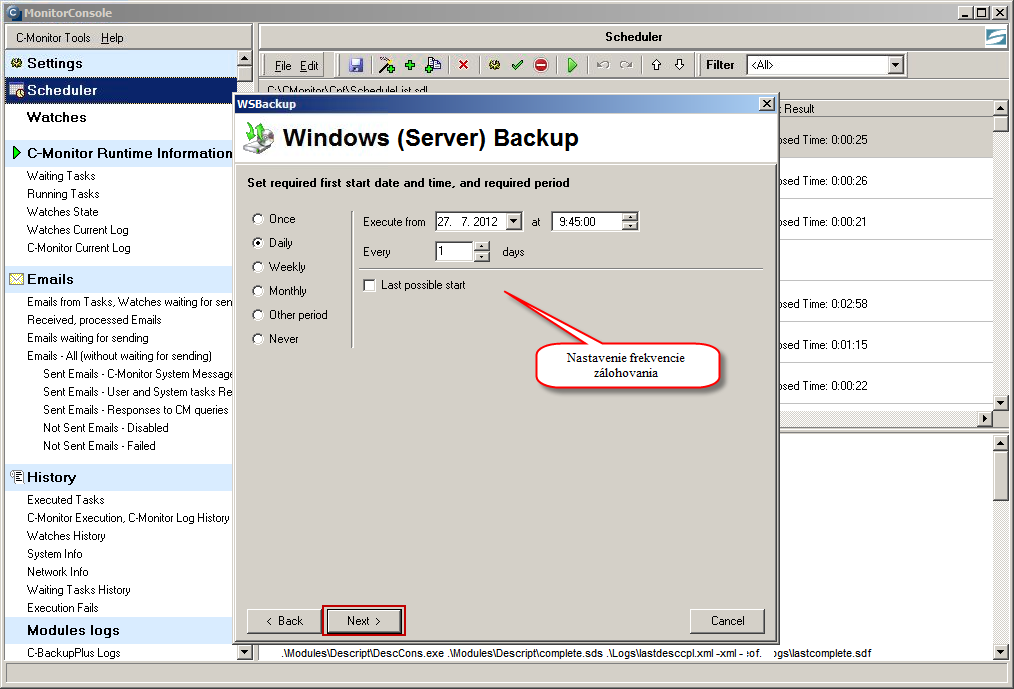Enable the Last possible start checkbox
This screenshot has width=1014, height=689.
tap(369, 285)
